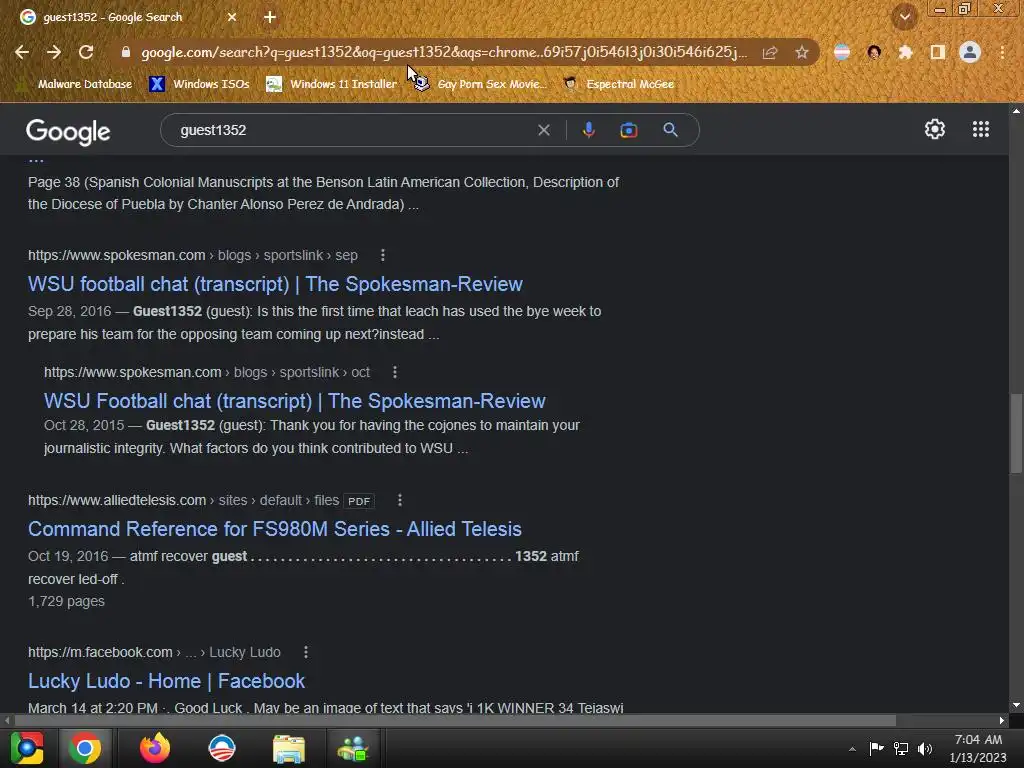This screenshot has height=768, width=1024.
Task: Open the tab search dropdown arrow
Action: click(905, 18)
